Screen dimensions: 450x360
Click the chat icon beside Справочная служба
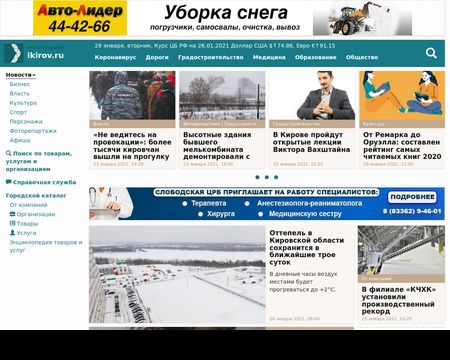[9, 182]
